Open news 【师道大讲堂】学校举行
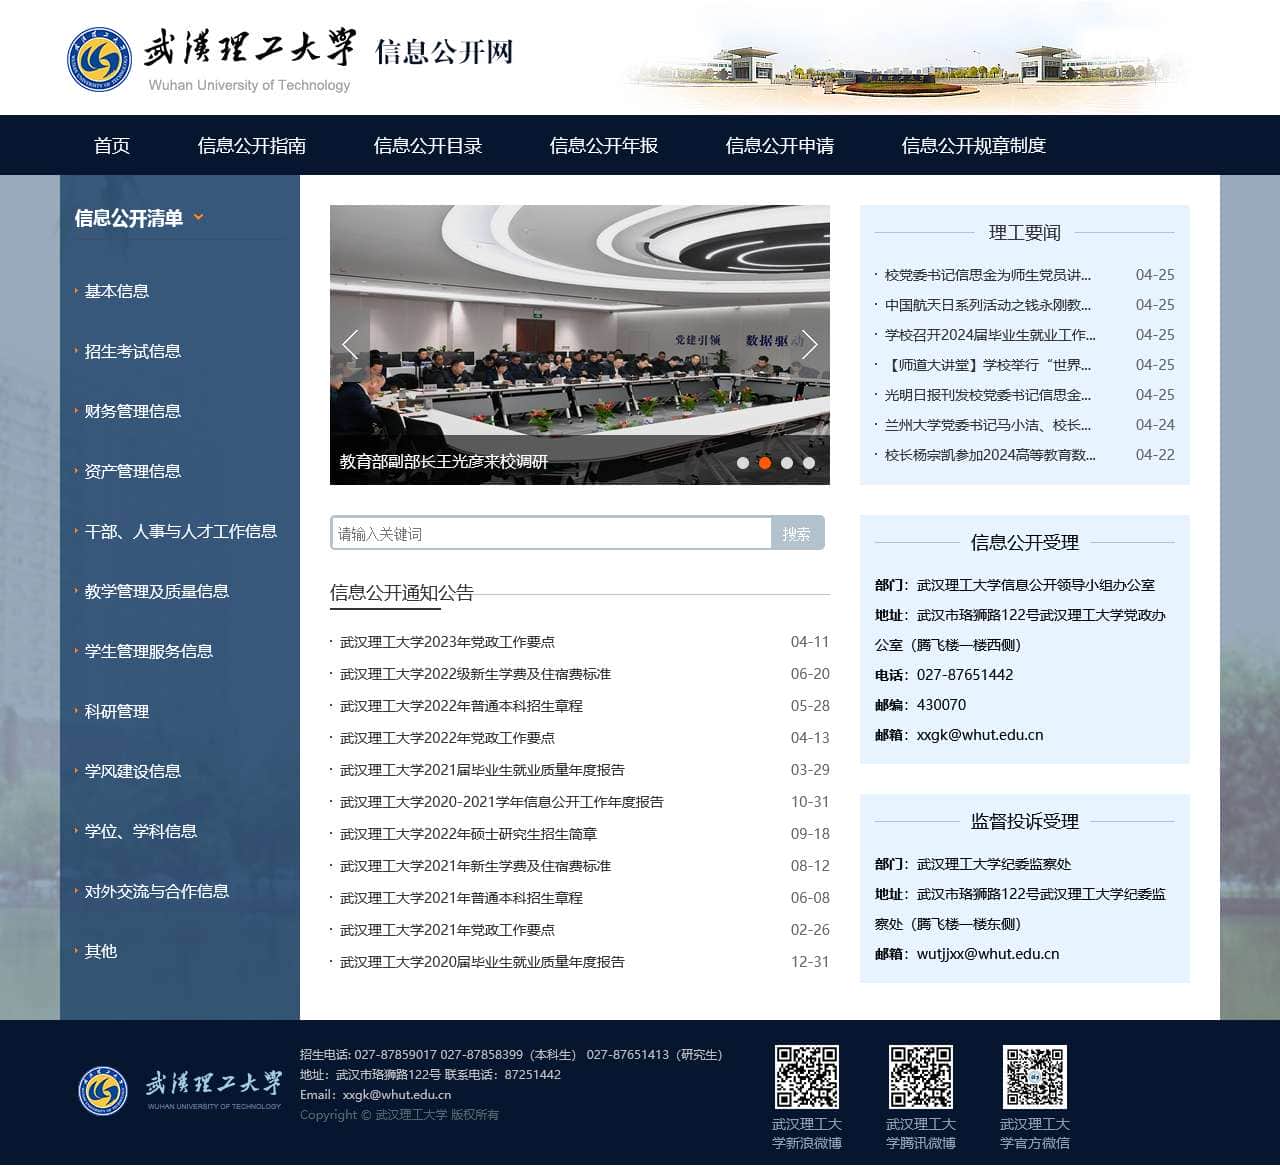Viewport: 1280px width, 1167px height. (x=988, y=365)
